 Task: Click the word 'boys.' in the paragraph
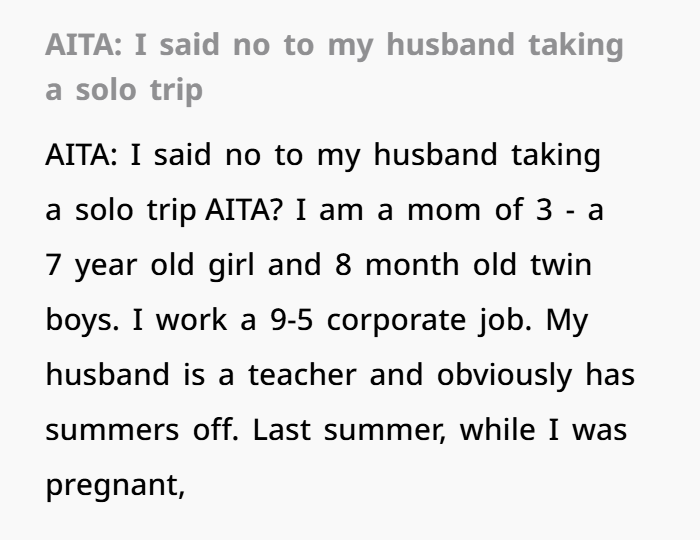coord(83,320)
